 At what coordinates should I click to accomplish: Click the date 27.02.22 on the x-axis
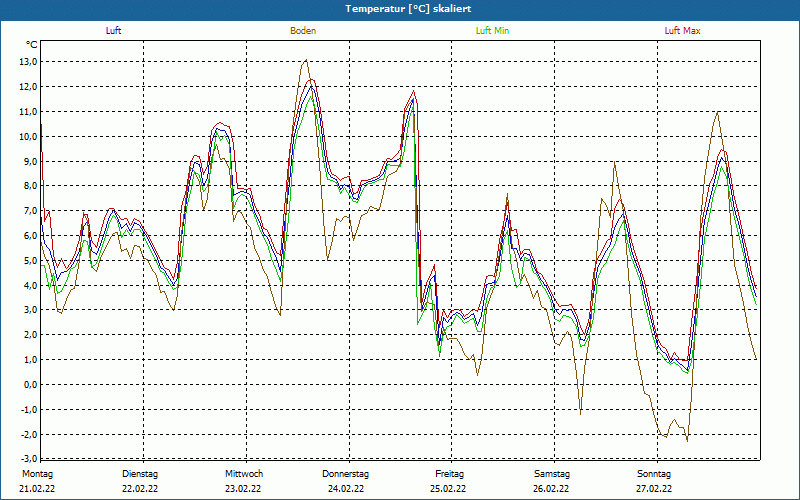(655, 489)
